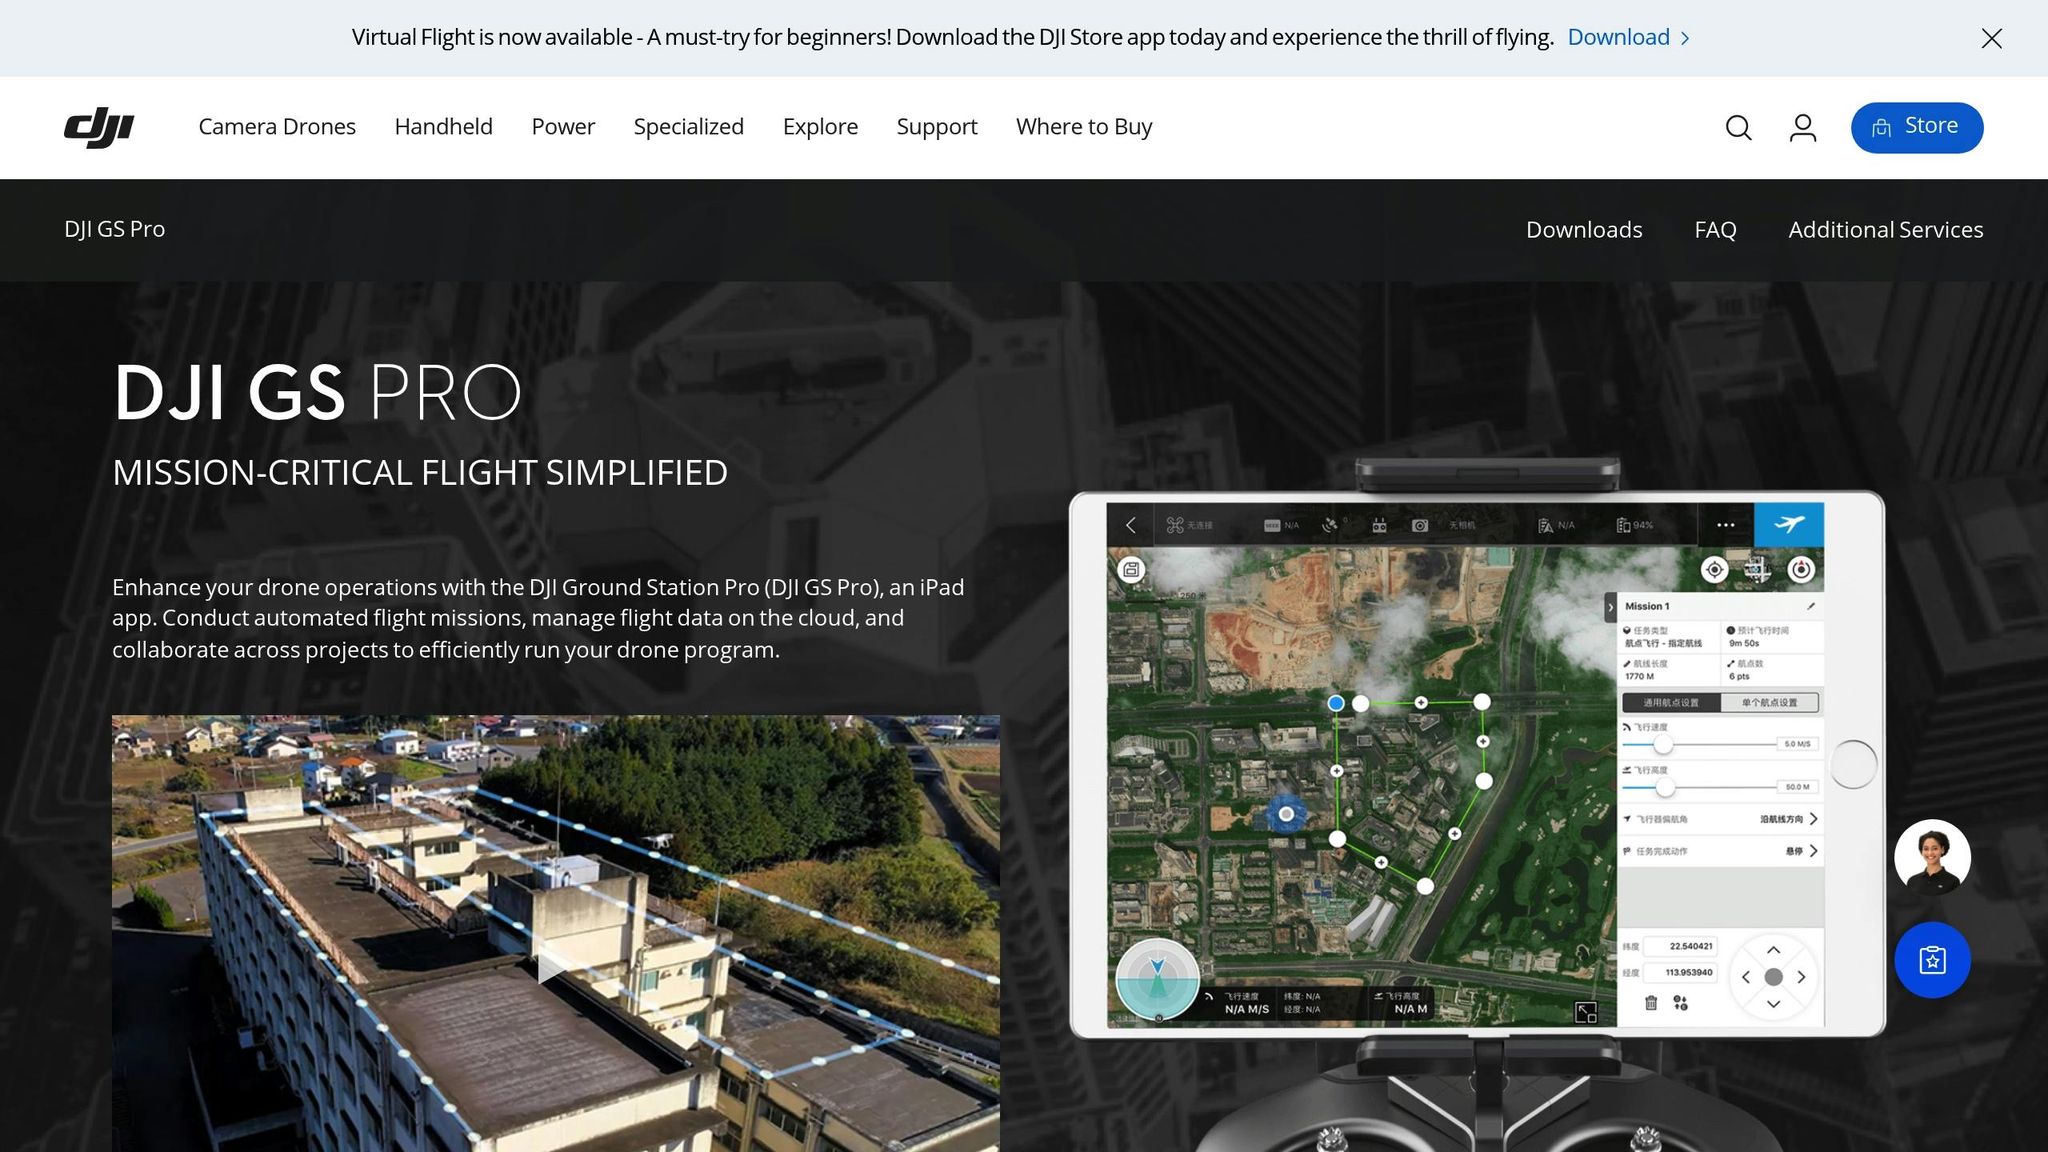Screen dimensions: 2048x1152
Task: Click the fullscreen expand map icon
Action: pyautogui.click(x=1586, y=1012)
